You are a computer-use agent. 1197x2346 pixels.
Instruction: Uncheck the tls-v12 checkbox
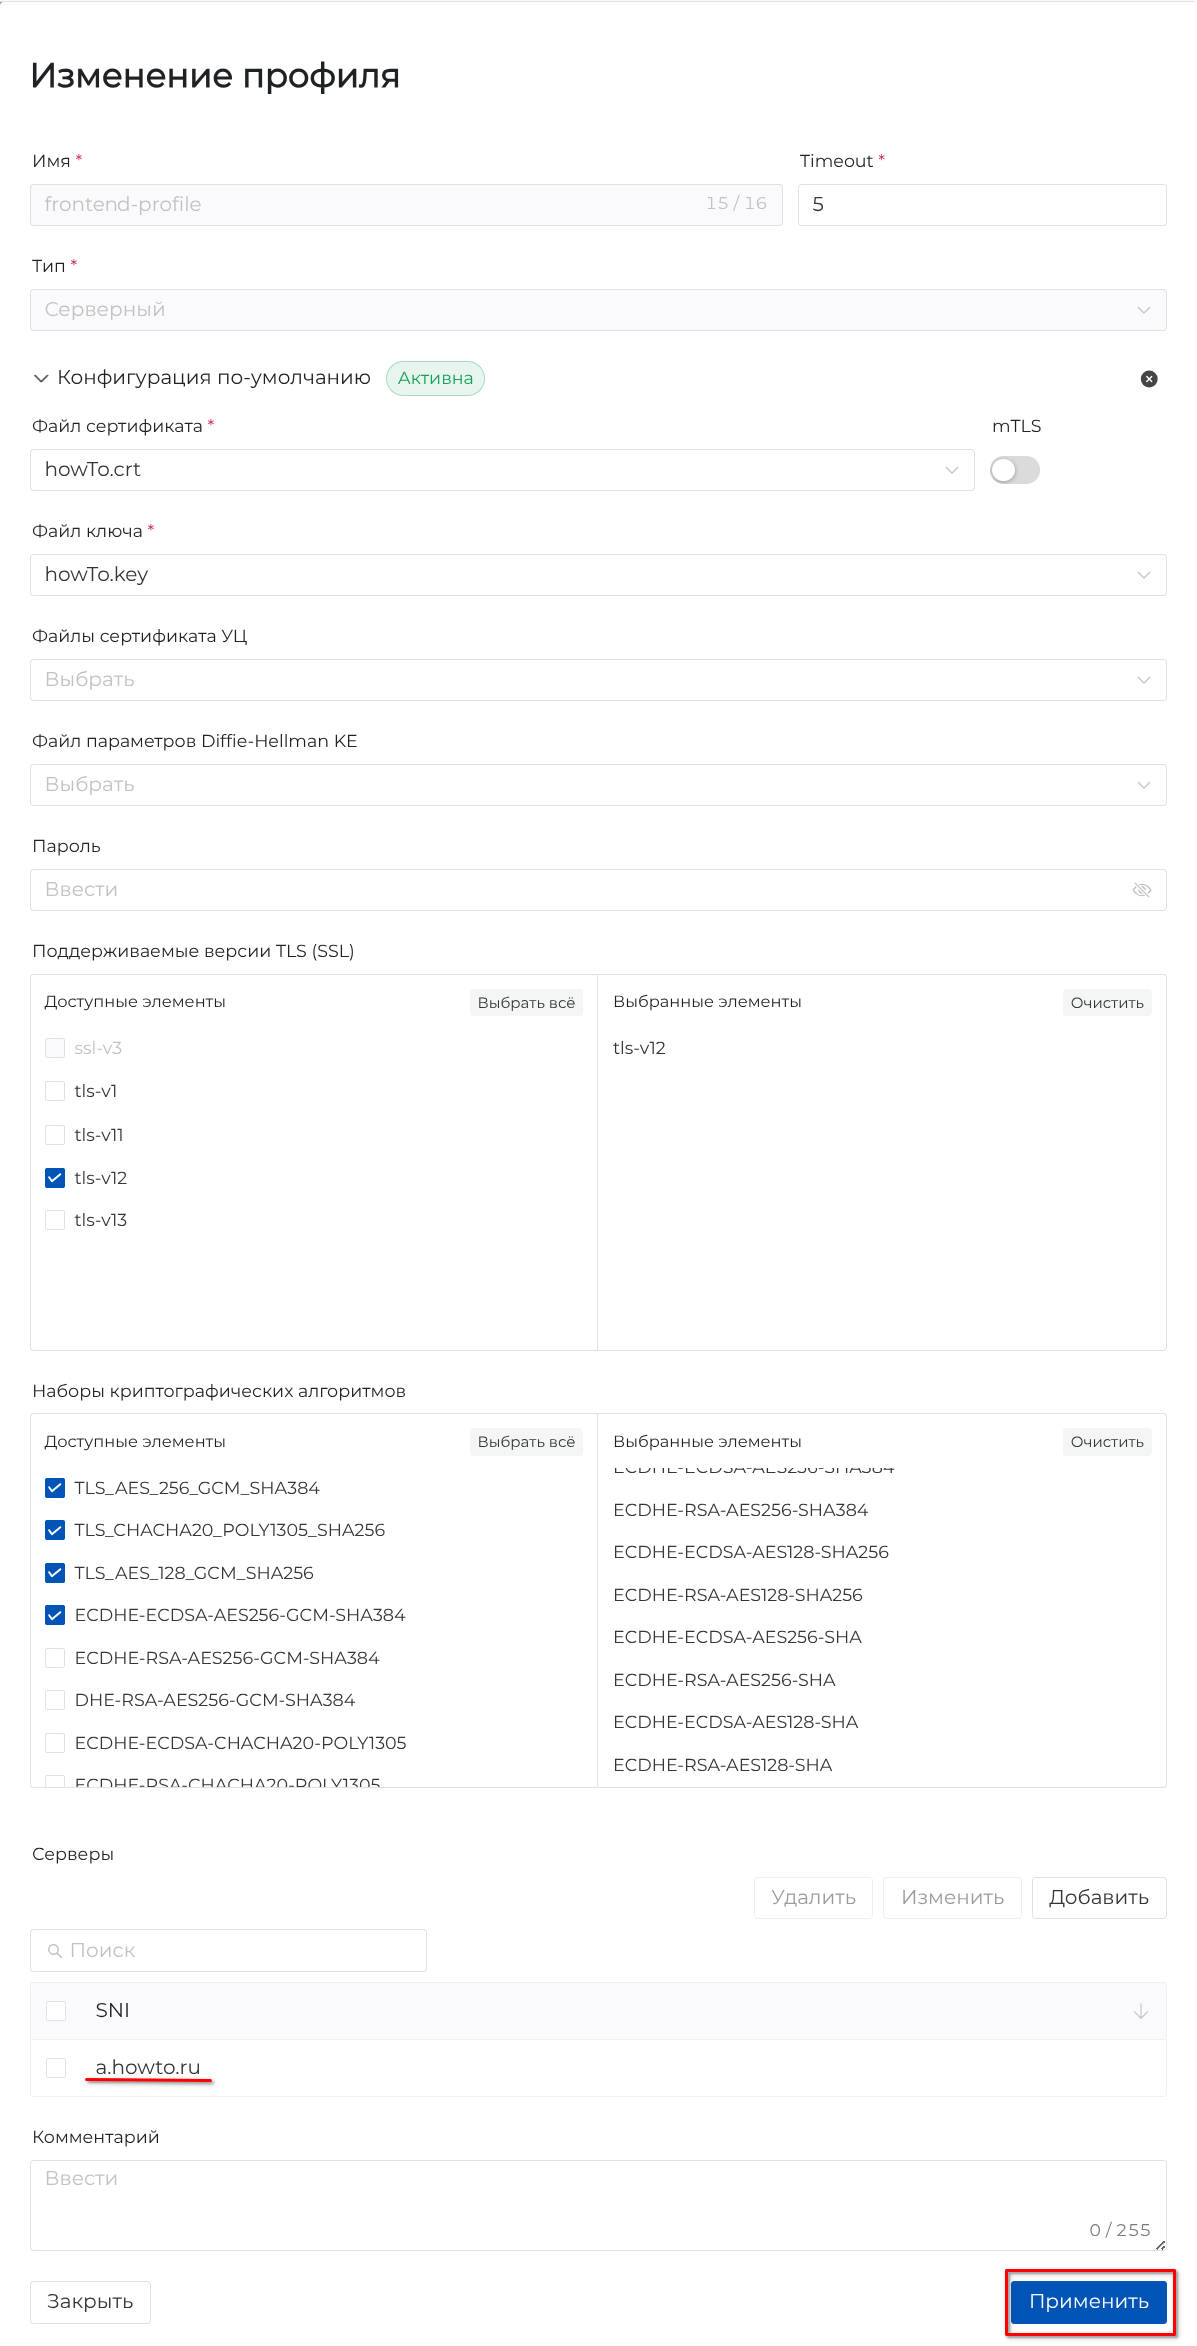(x=55, y=1178)
